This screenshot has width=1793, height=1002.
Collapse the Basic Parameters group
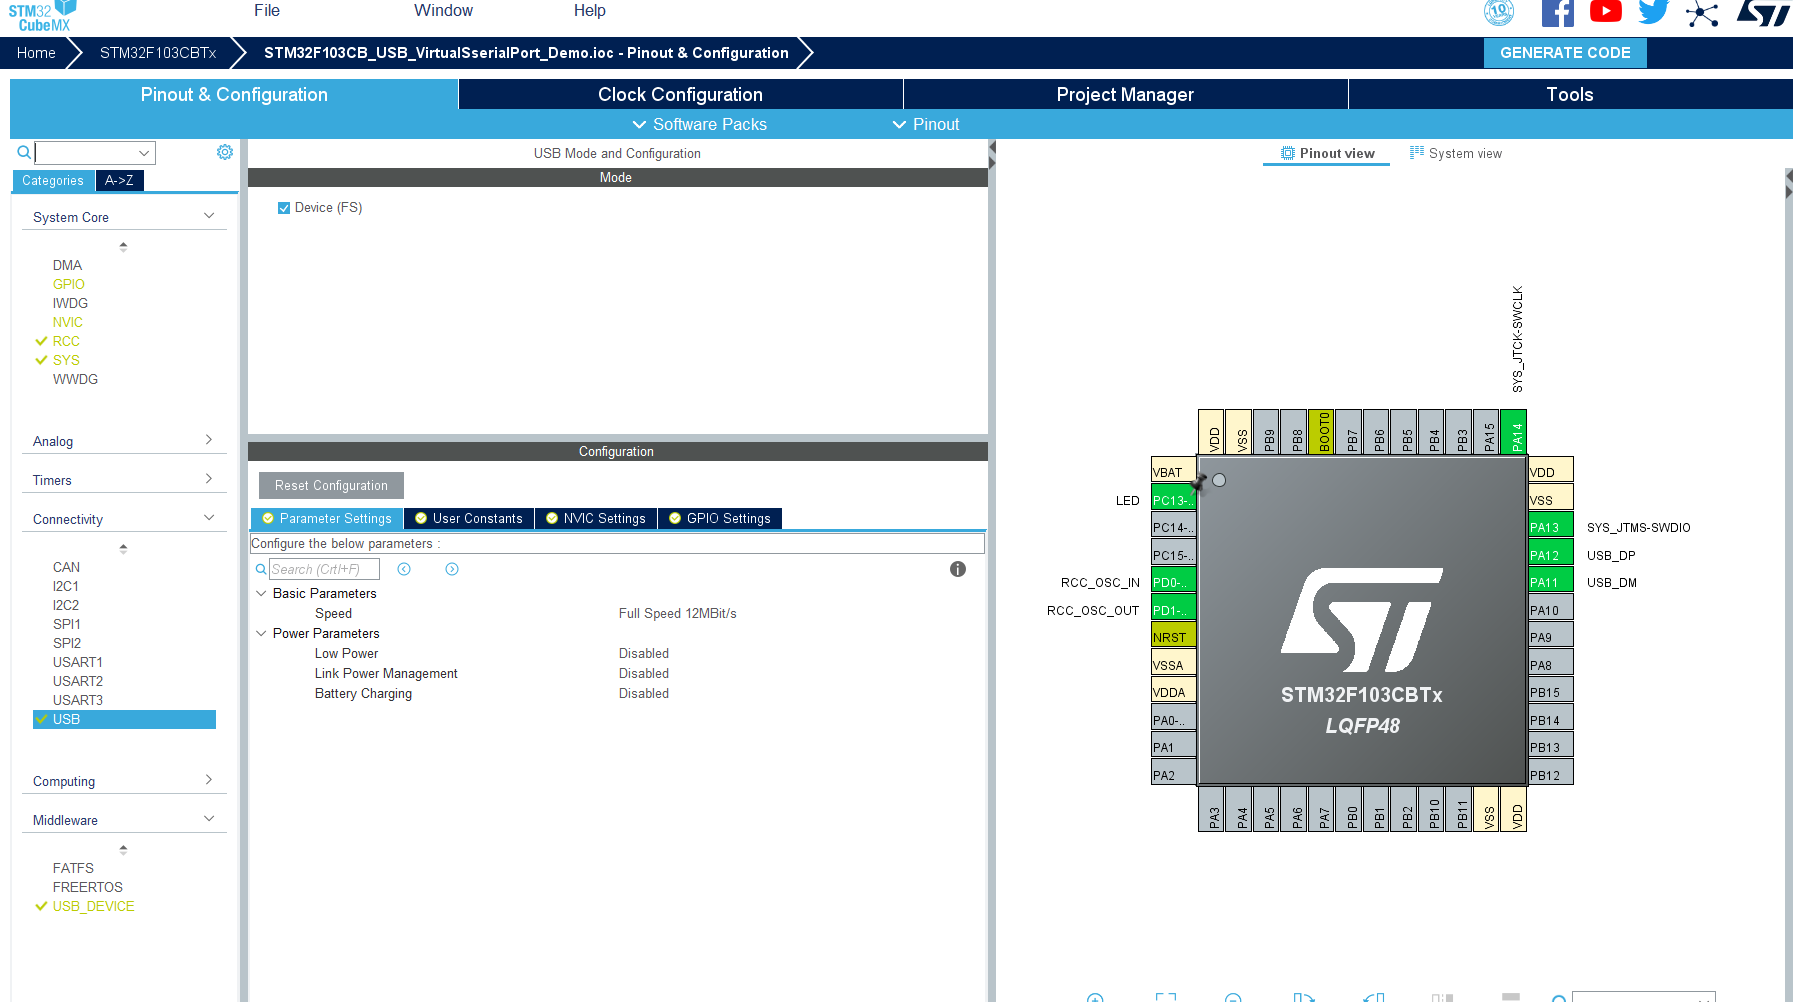click(261, 593)
